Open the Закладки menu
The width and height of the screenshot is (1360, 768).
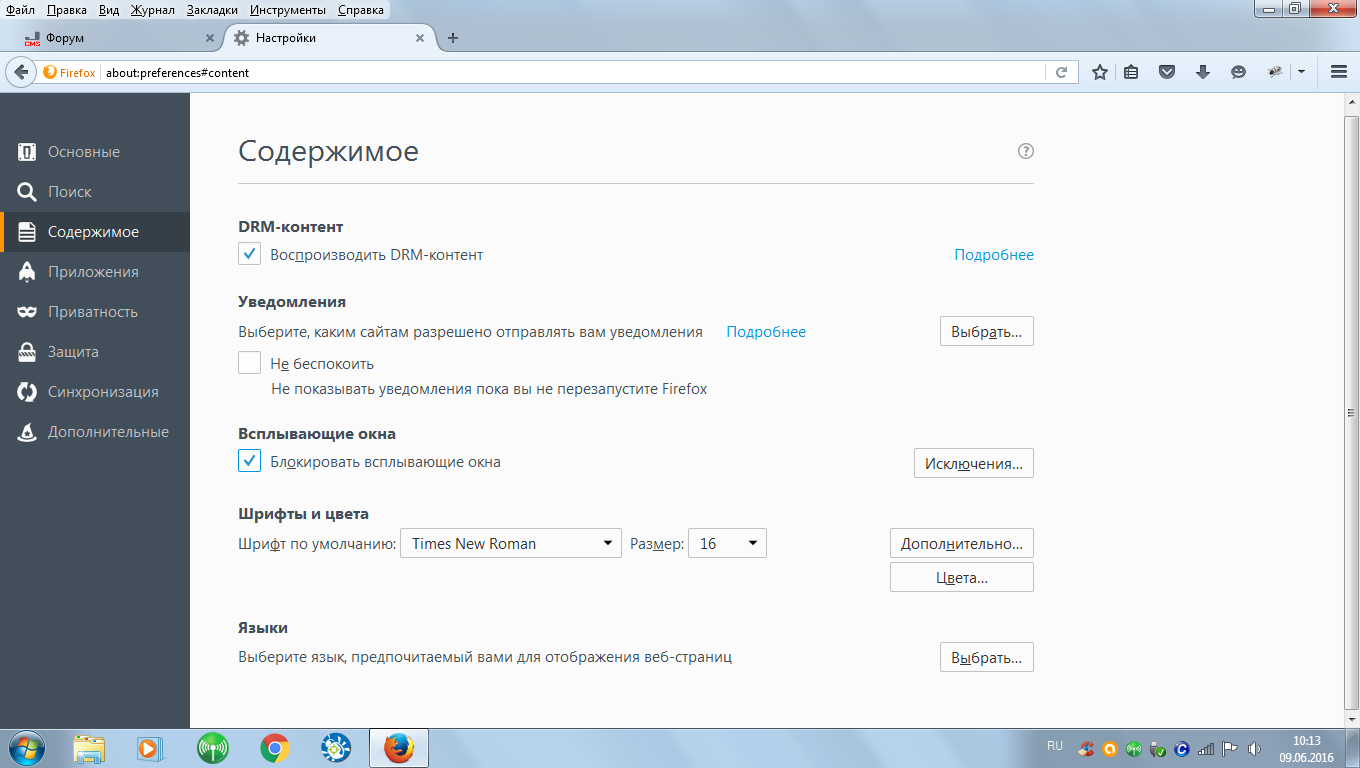[211, 10]
